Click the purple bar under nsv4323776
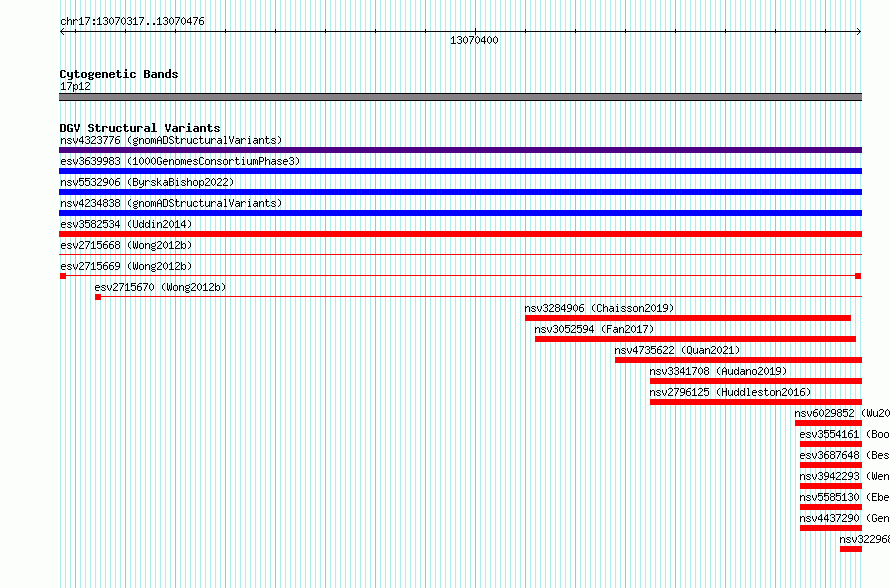This screenshot has width=890, height=588. point(460,150)
